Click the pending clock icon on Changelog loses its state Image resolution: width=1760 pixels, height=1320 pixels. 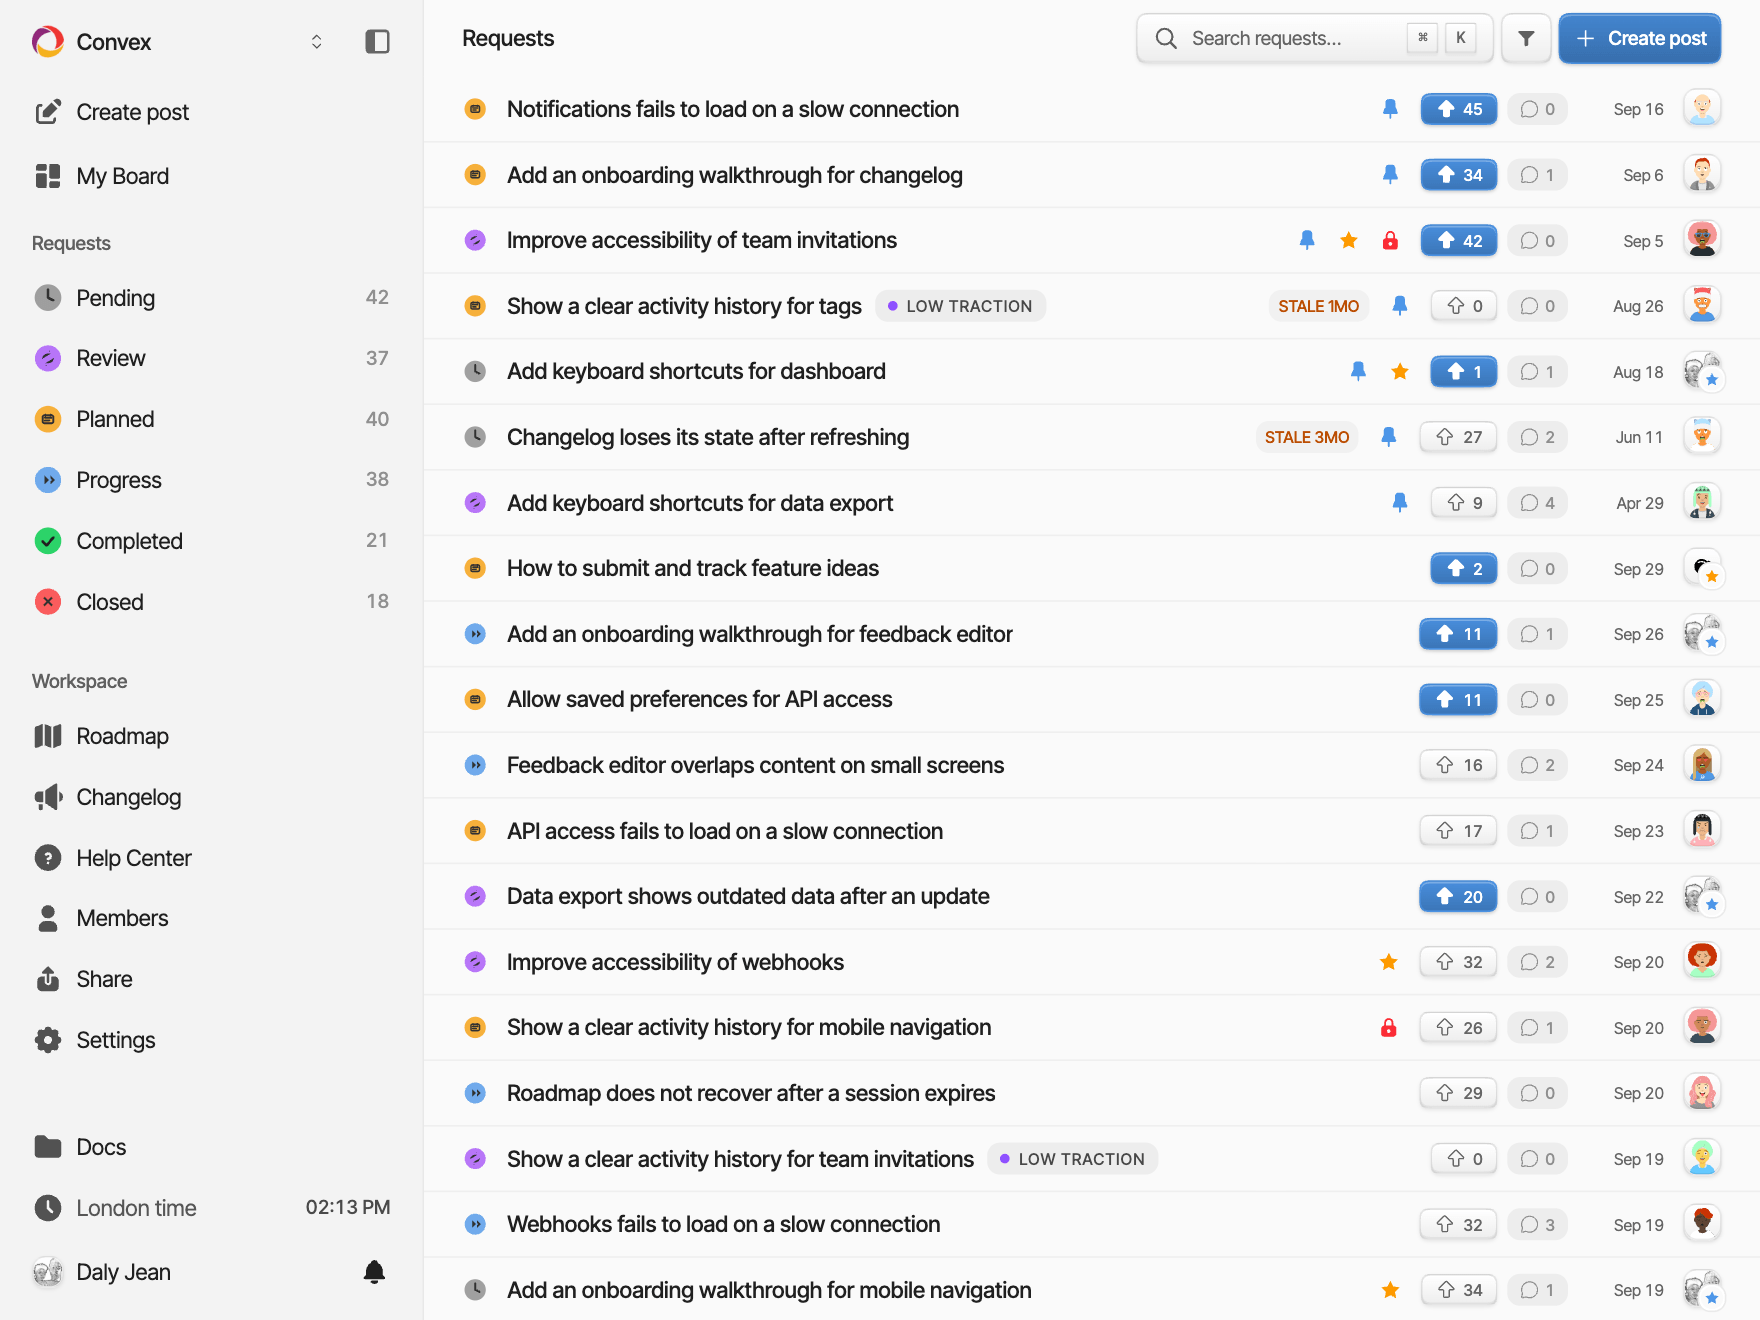[x=476, y=437]
